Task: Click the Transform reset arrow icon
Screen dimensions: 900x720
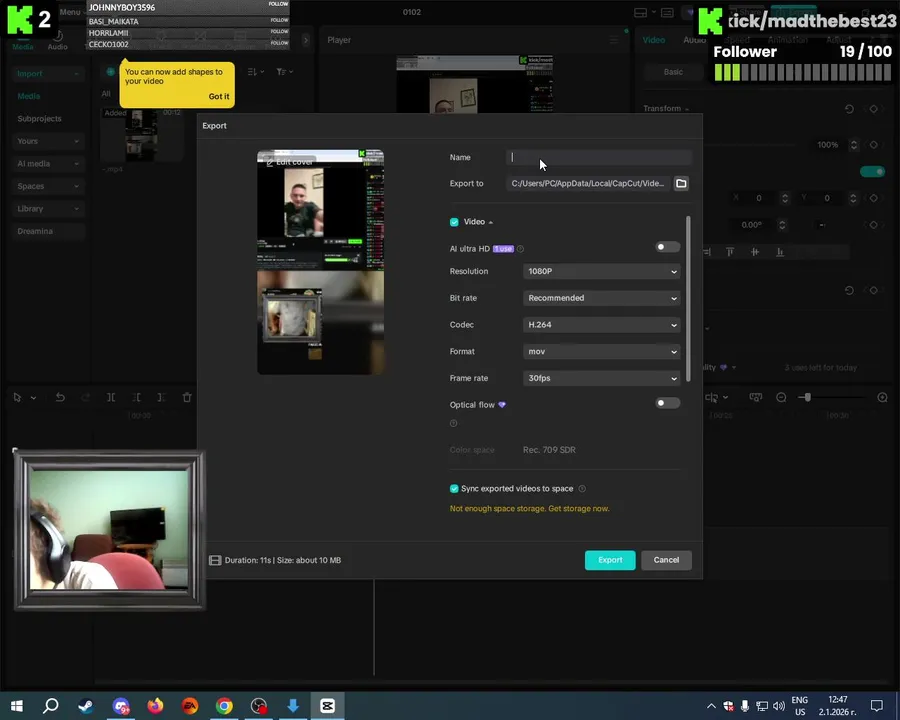Action: coord(849,109)
